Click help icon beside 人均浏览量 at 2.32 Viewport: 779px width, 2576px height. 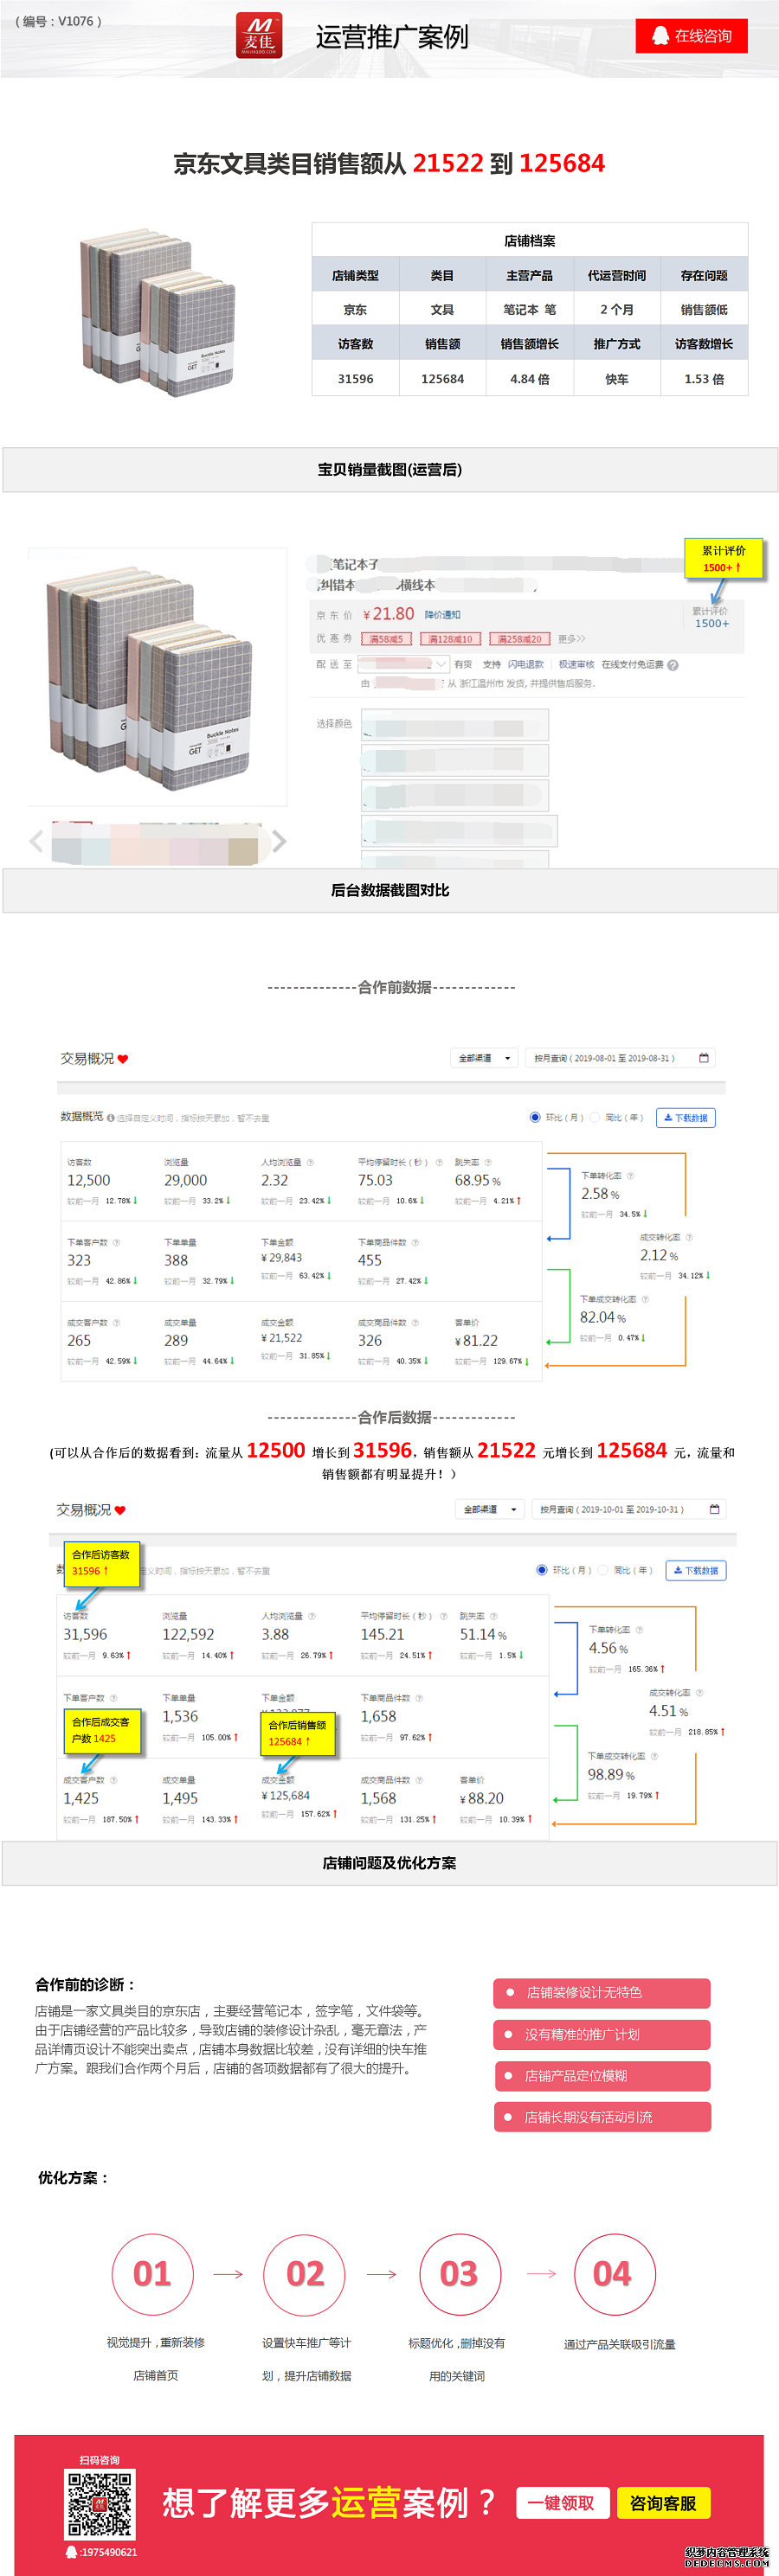pyautogui.click(x=310, y=1162)
